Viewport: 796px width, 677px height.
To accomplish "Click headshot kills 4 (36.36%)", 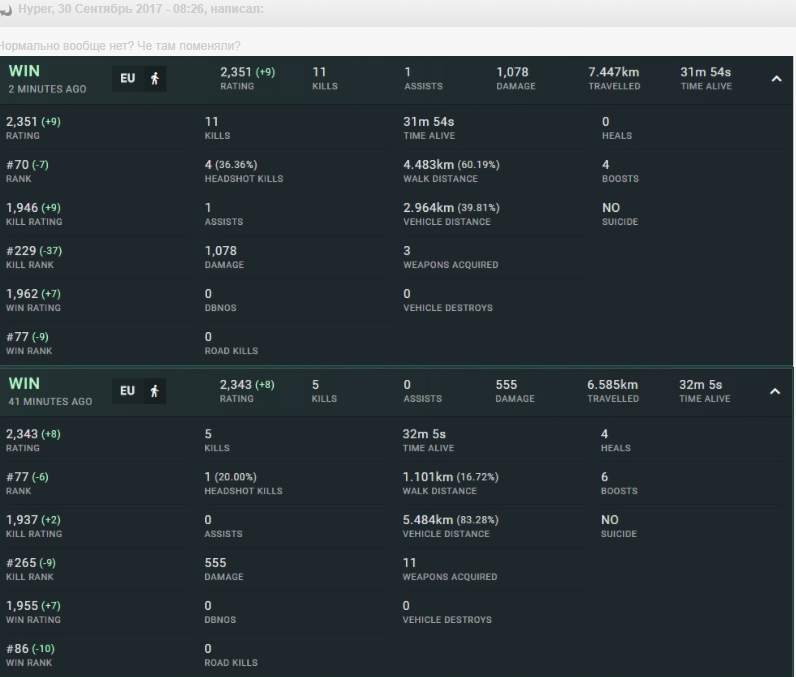I will click(x=231, y=165).
